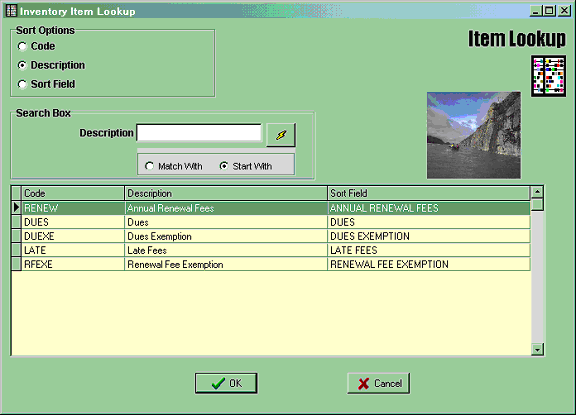Select the Dues Exemption row
This screenshot has height=415, width=576.
point(271,236)
